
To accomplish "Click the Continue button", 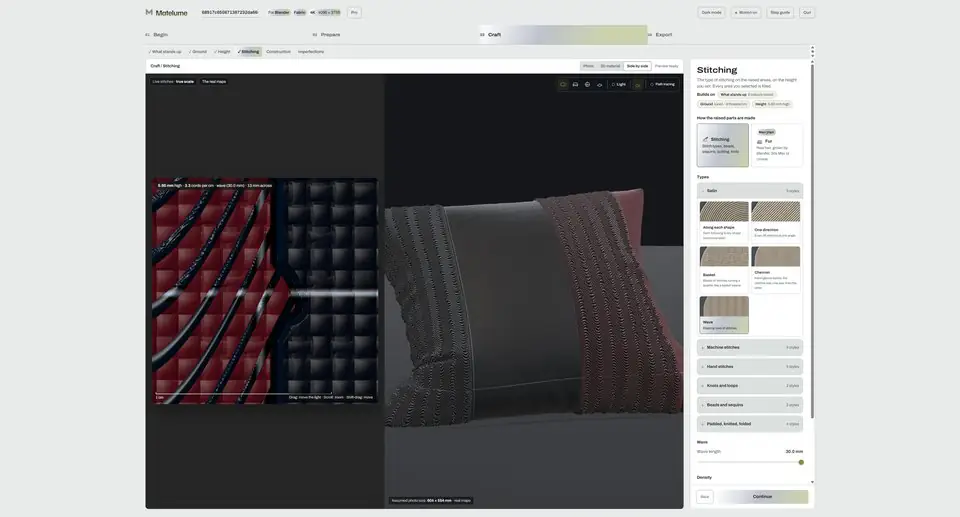I will coord(762,497).
